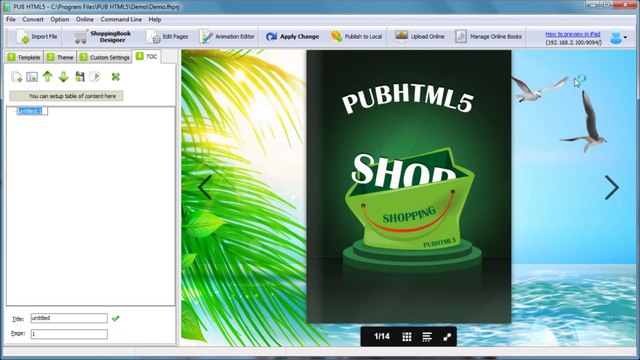Confirm title with green checkmark
This screenshot has height=360, width=640.
point(116,318)
